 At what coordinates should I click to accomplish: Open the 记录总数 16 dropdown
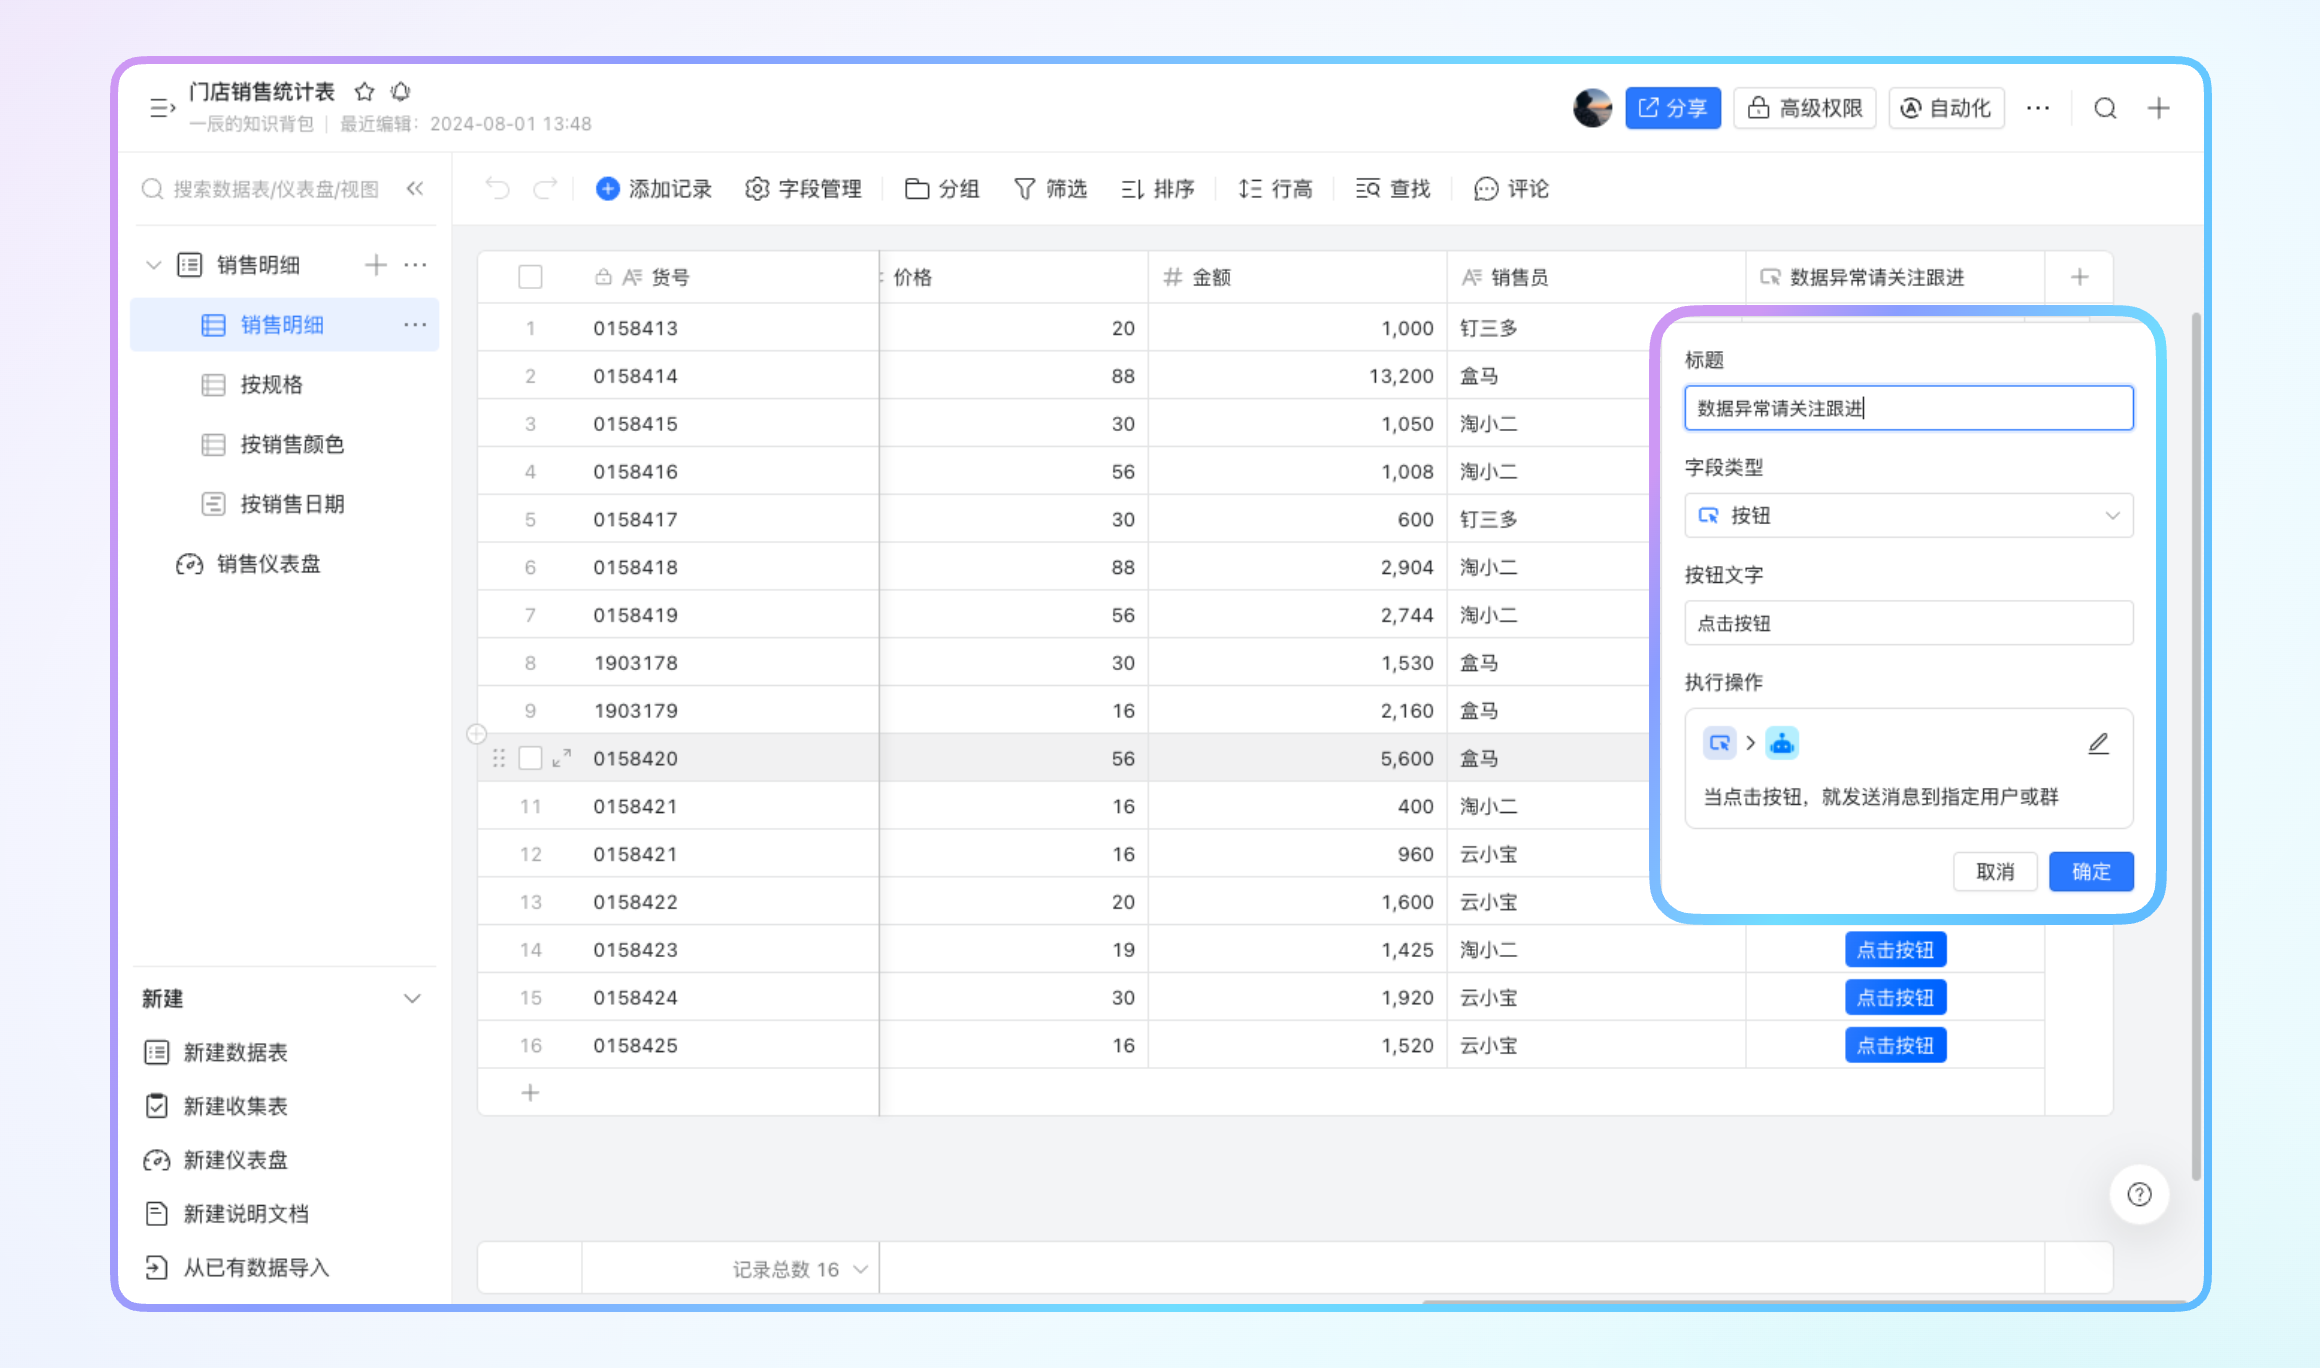(x=800, y=1269)
